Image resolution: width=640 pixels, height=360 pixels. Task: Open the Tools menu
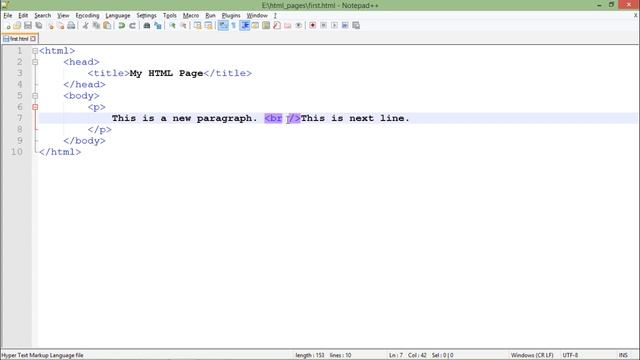(x=169, y=16)
